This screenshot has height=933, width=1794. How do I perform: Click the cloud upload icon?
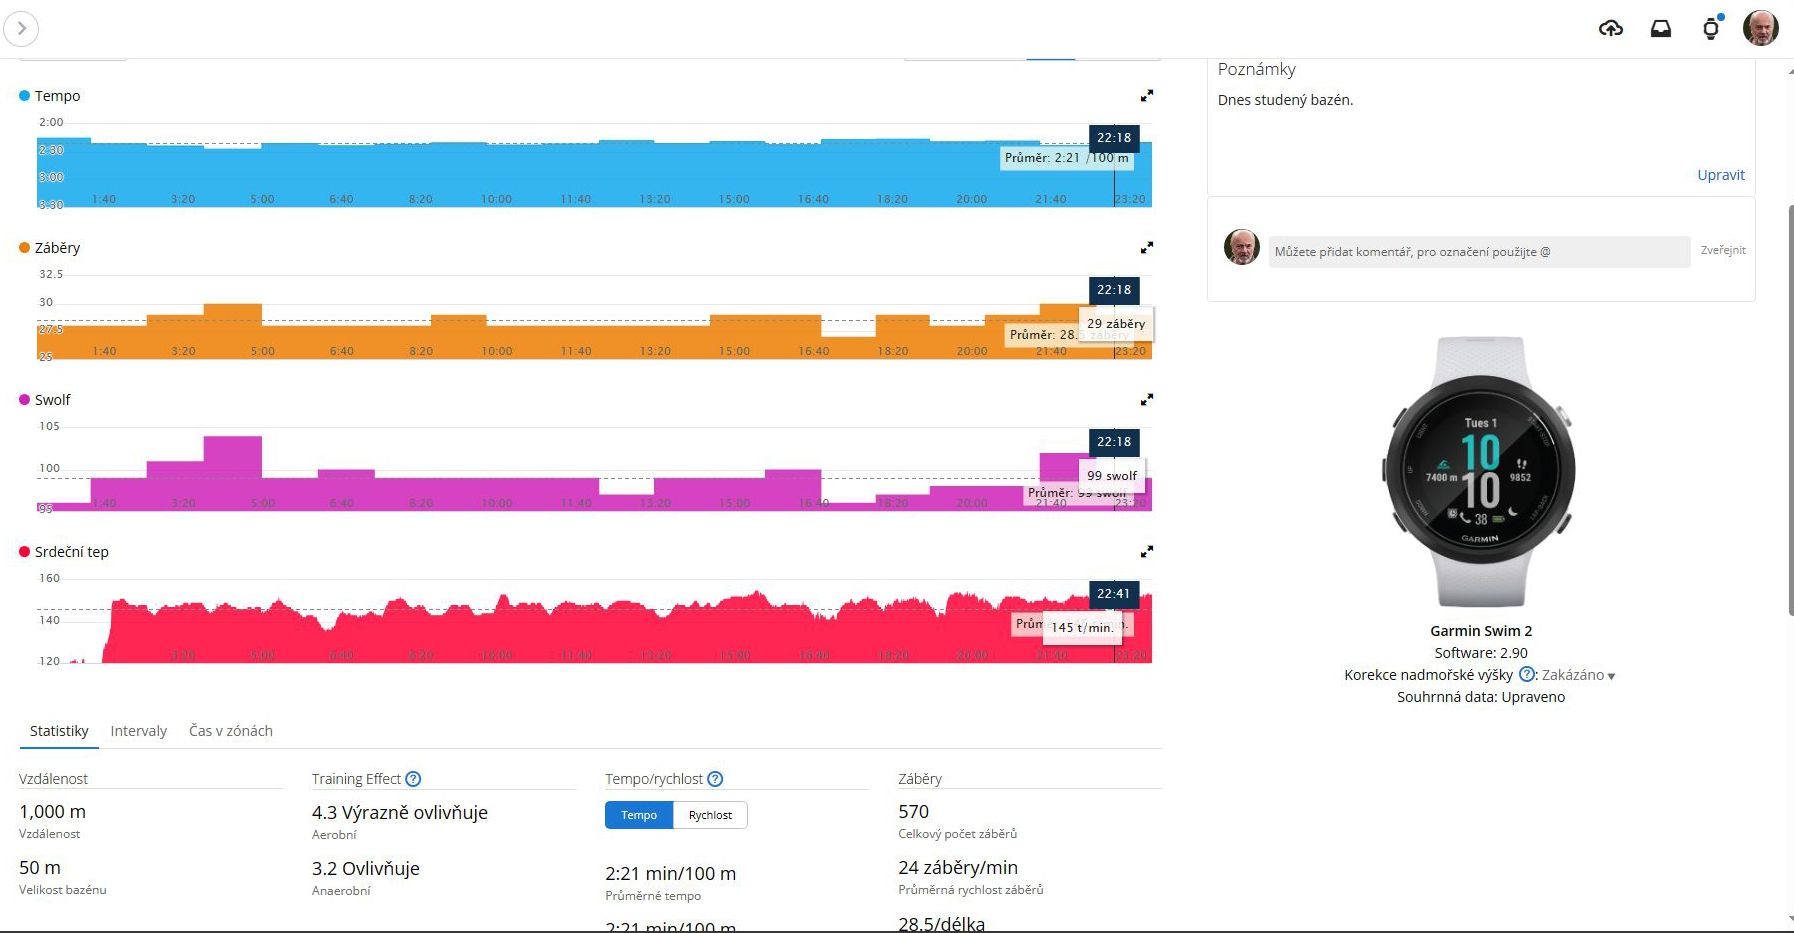(1610, 29)
